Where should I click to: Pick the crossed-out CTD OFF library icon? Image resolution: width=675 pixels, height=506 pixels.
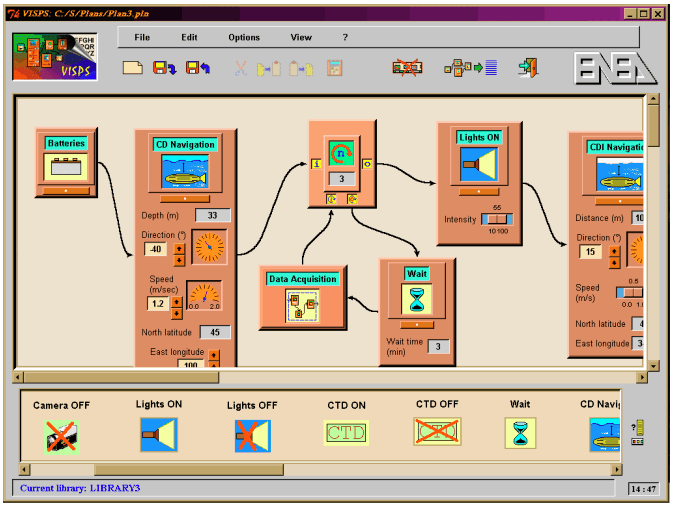[x=437, y=432]
